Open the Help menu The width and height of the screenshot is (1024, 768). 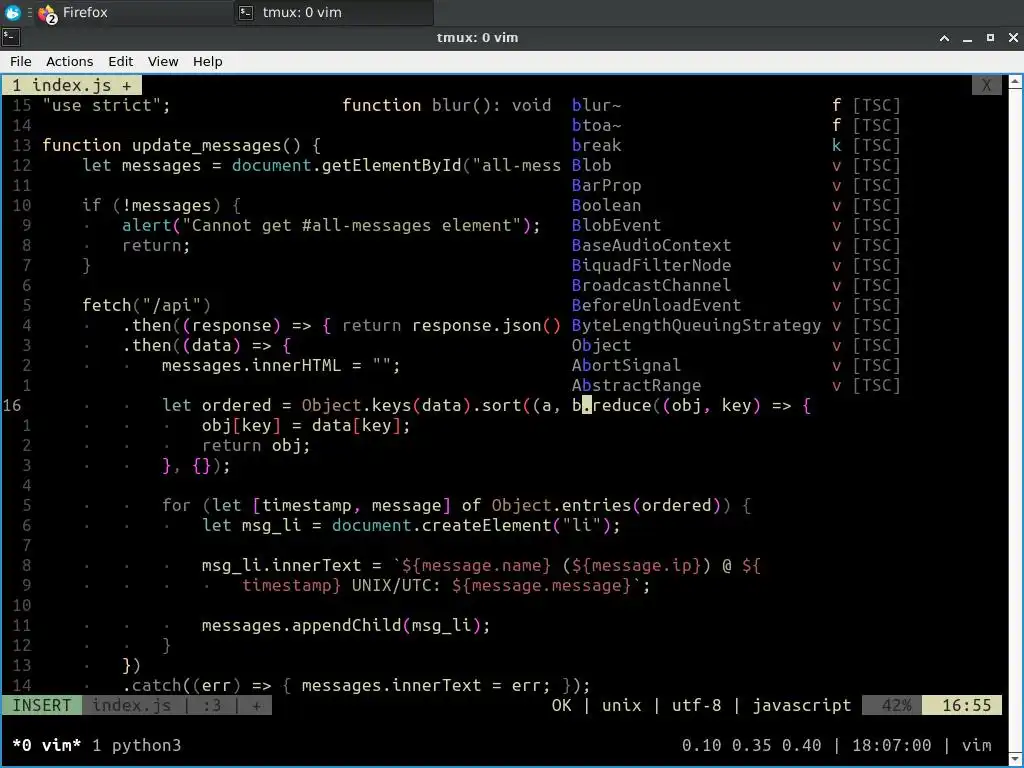tap(208, 61)
